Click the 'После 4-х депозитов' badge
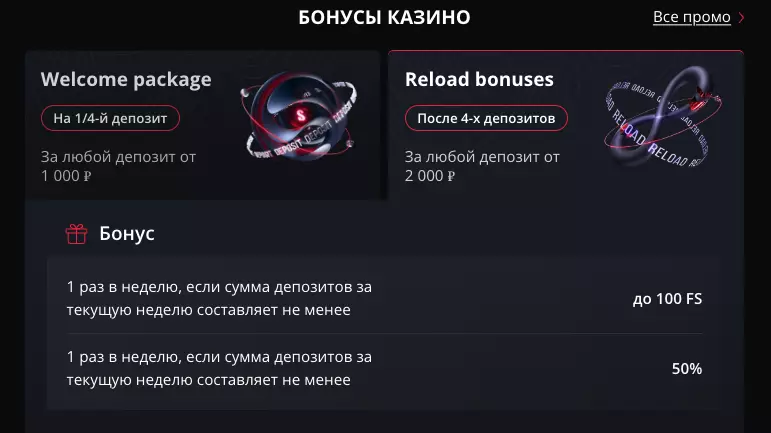771x433 pixels. pos(486,118)
